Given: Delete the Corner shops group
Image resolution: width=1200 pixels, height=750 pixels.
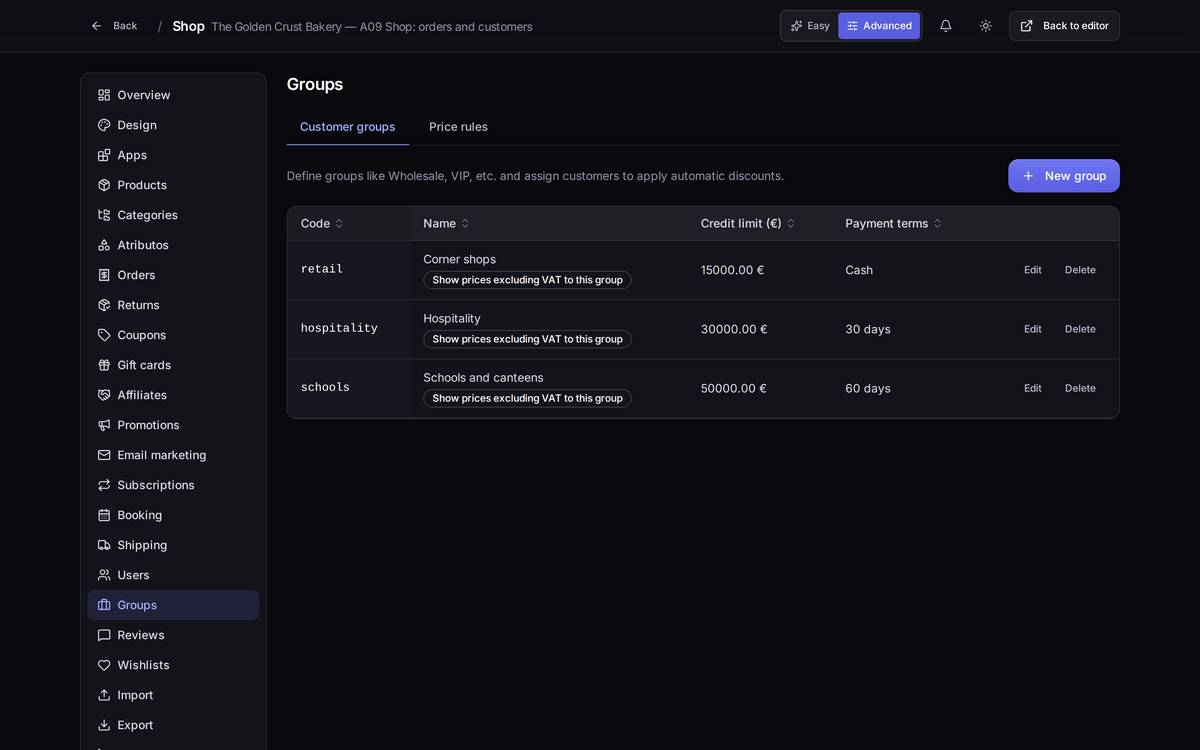Looking at the screenshot, I should 1080,270.
